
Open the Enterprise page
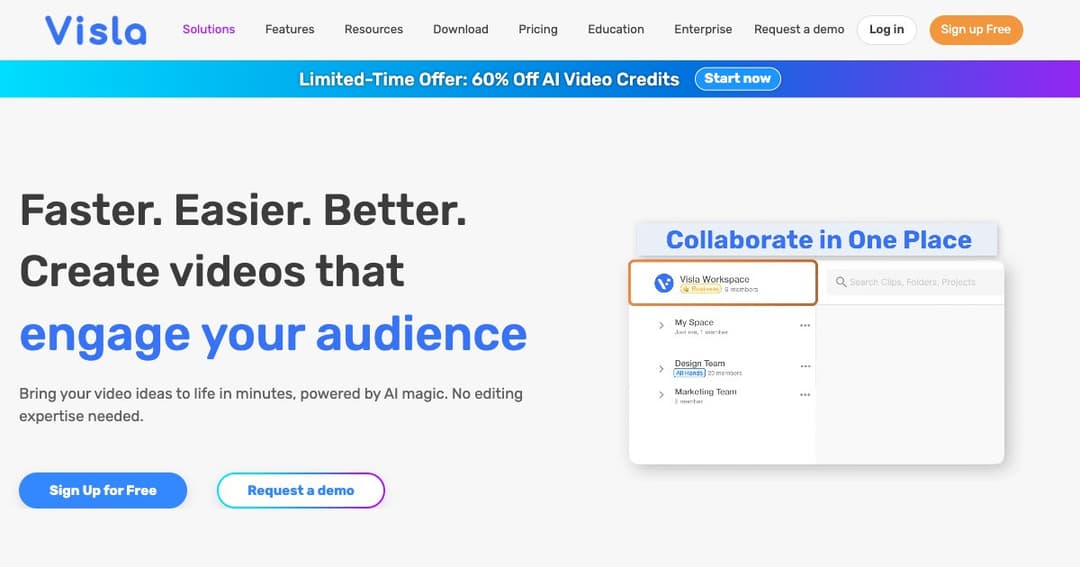point(703,29)
